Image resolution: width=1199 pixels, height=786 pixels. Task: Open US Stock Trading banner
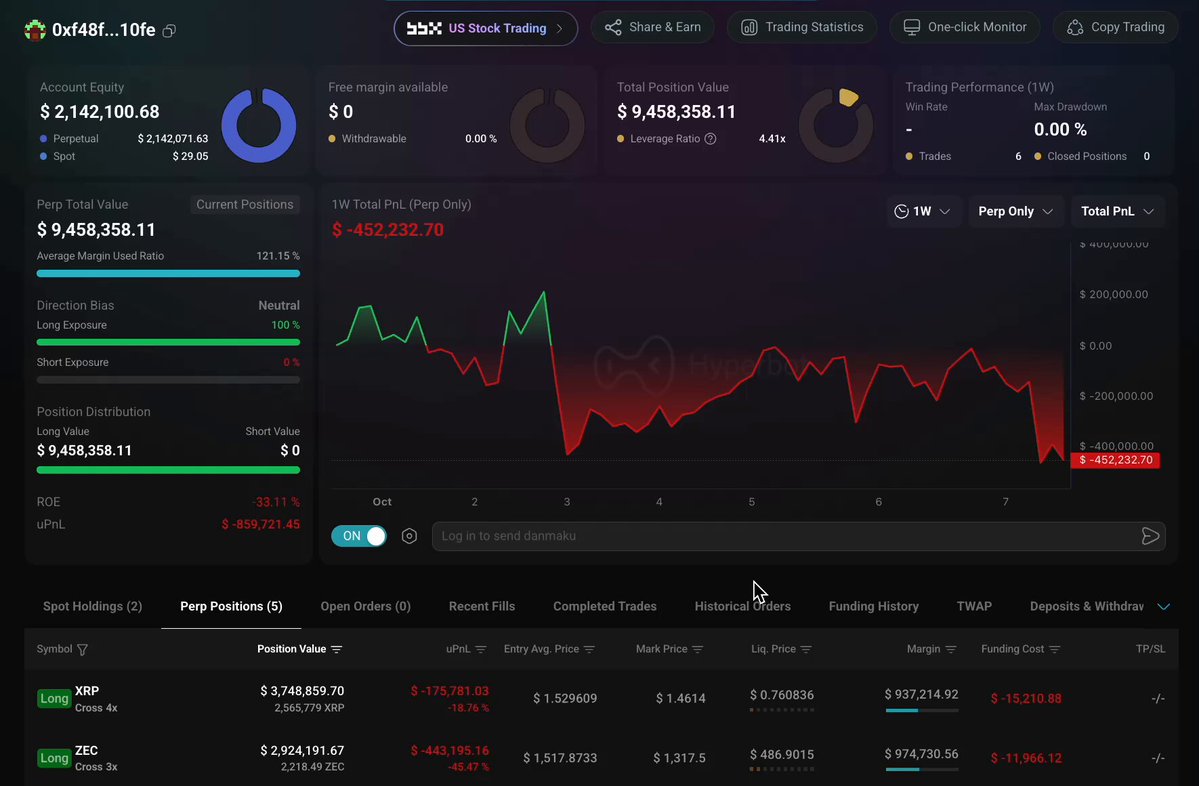pos(486,28)
